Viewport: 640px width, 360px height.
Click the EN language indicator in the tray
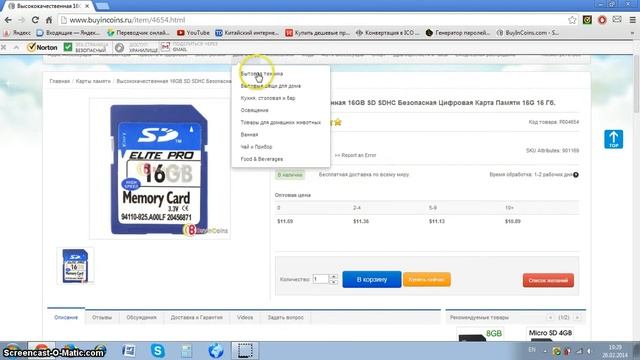(532, 350)
